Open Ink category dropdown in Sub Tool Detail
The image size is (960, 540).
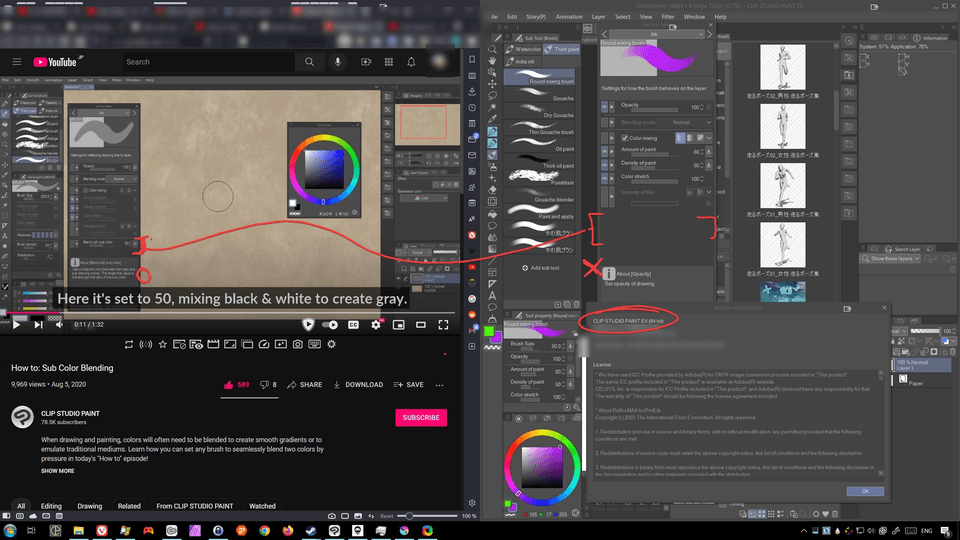click(x=656, y=34)
